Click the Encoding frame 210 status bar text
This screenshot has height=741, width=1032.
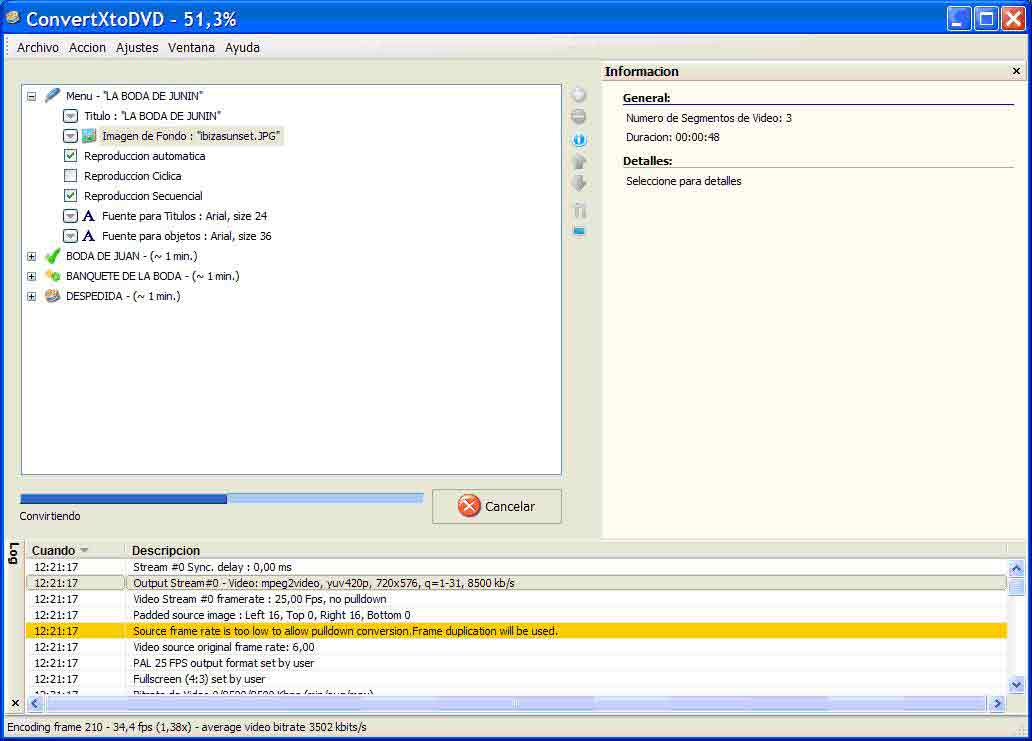click(x=187, y=727)
